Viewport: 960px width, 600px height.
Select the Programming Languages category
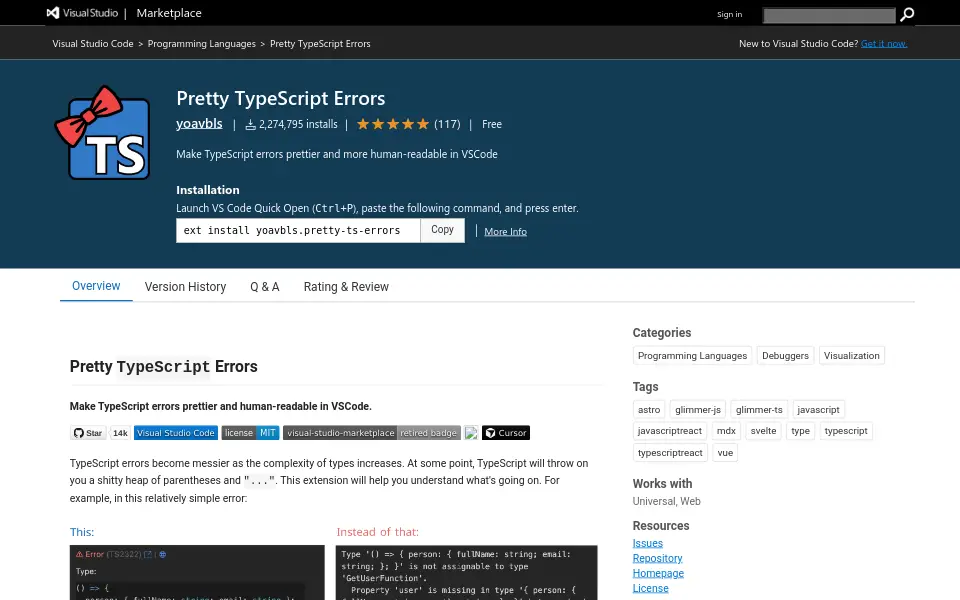(692, 356)
